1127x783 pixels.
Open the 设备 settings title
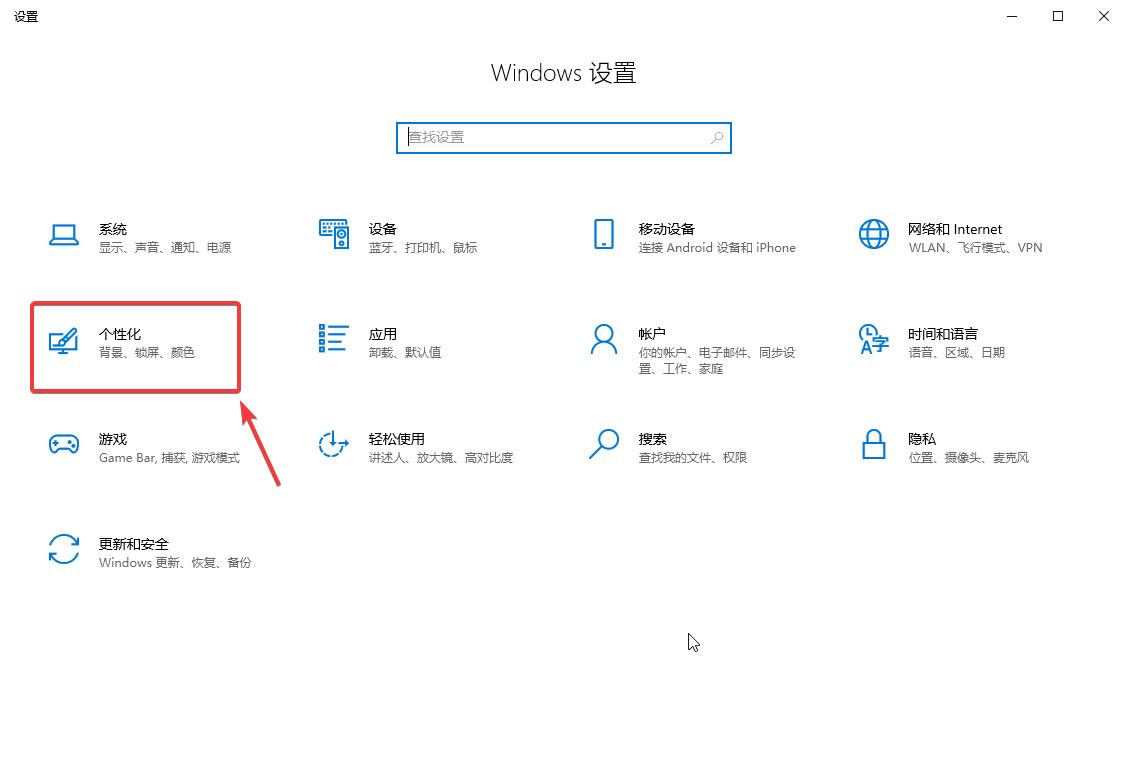pyautogui.click(x=382, y=229)
